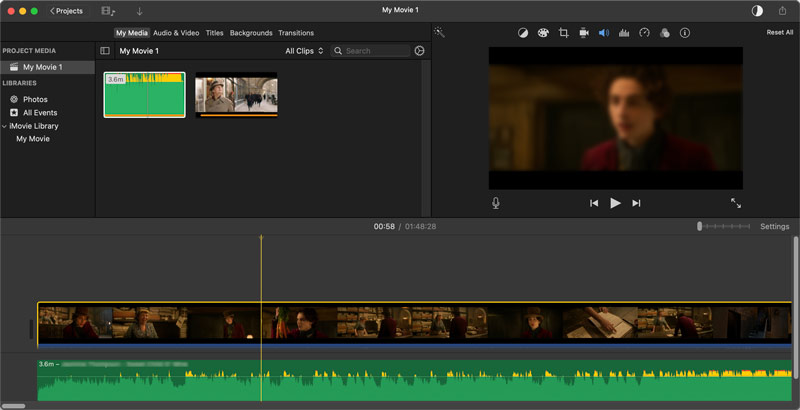This screenshot has width=800, height=410.
Task: Select the green audio track in timeline
Action: pyautogui.click(x=414, y=380)
